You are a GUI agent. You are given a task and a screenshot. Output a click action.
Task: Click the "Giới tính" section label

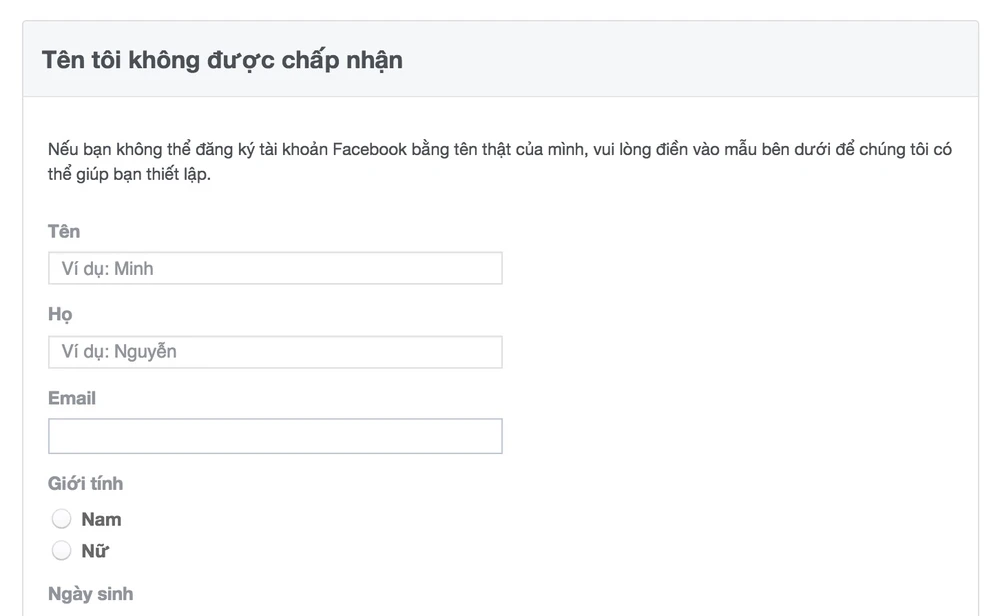(86, 483)
